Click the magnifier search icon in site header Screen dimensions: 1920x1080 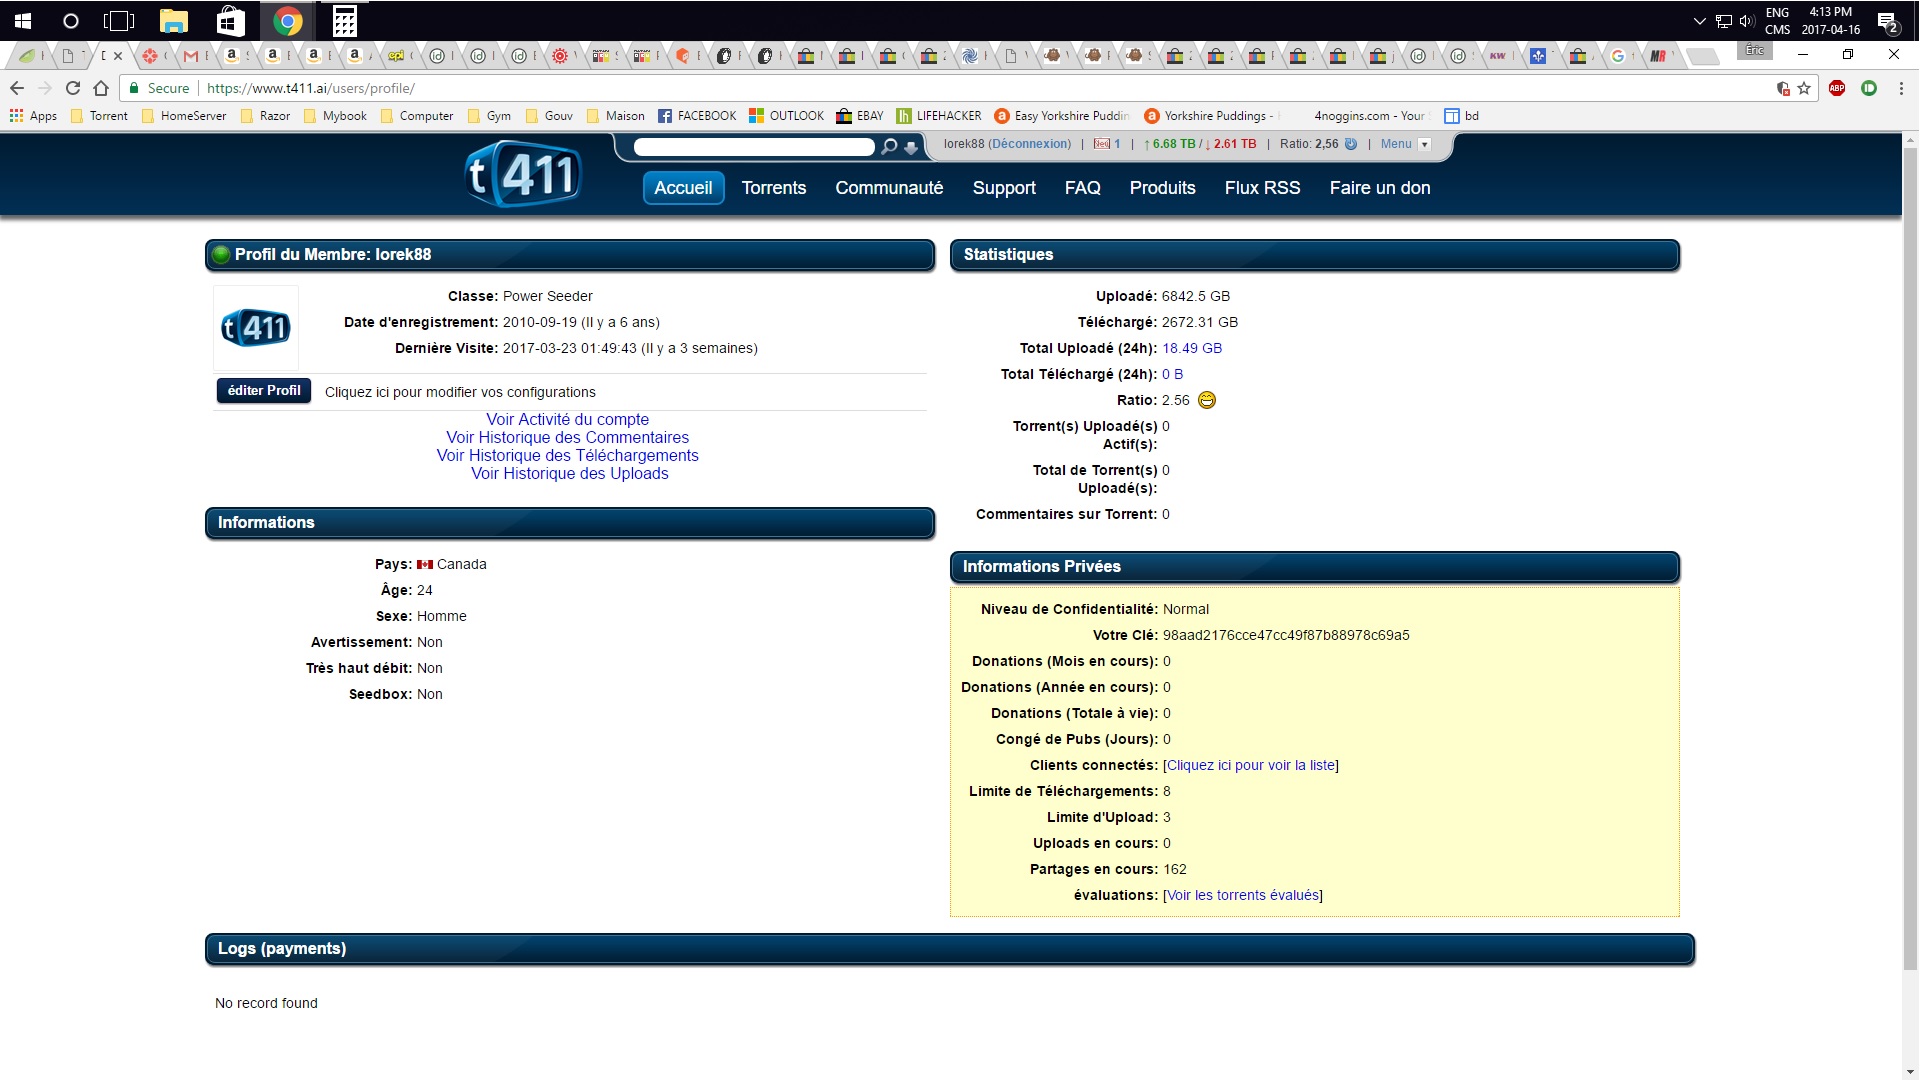888,147
